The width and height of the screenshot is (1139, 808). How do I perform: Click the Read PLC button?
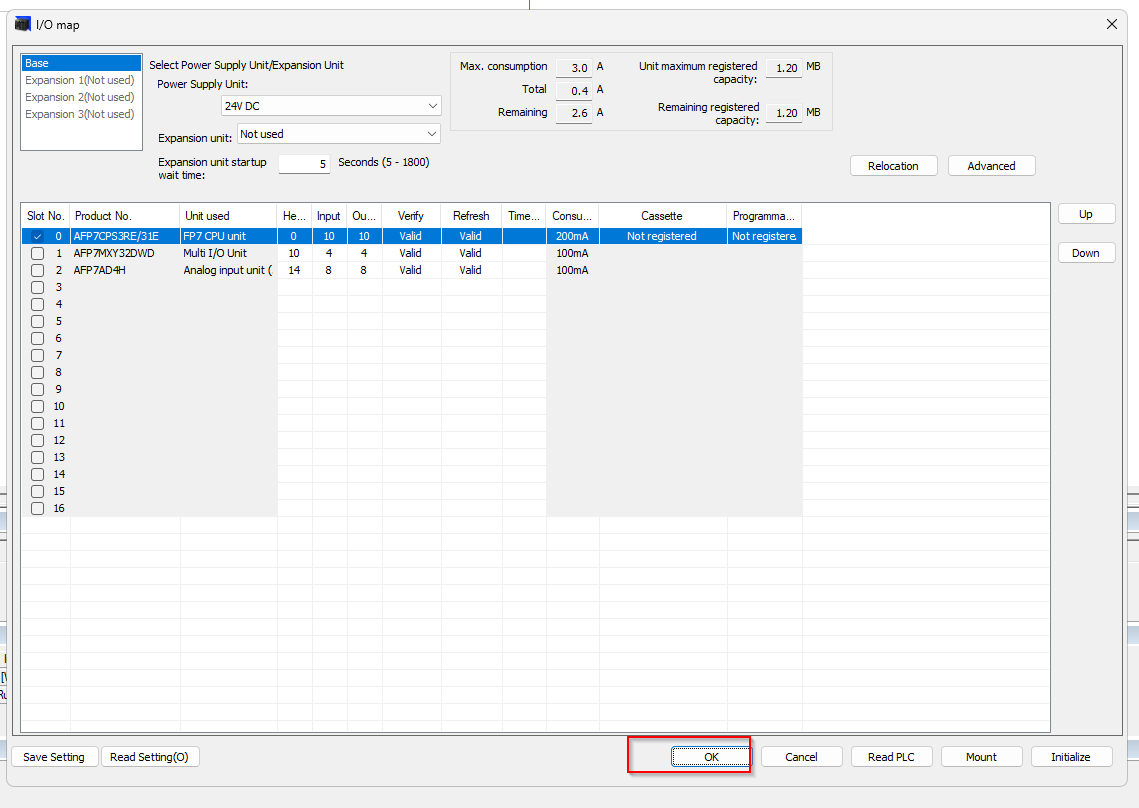(x=891, y=756)
